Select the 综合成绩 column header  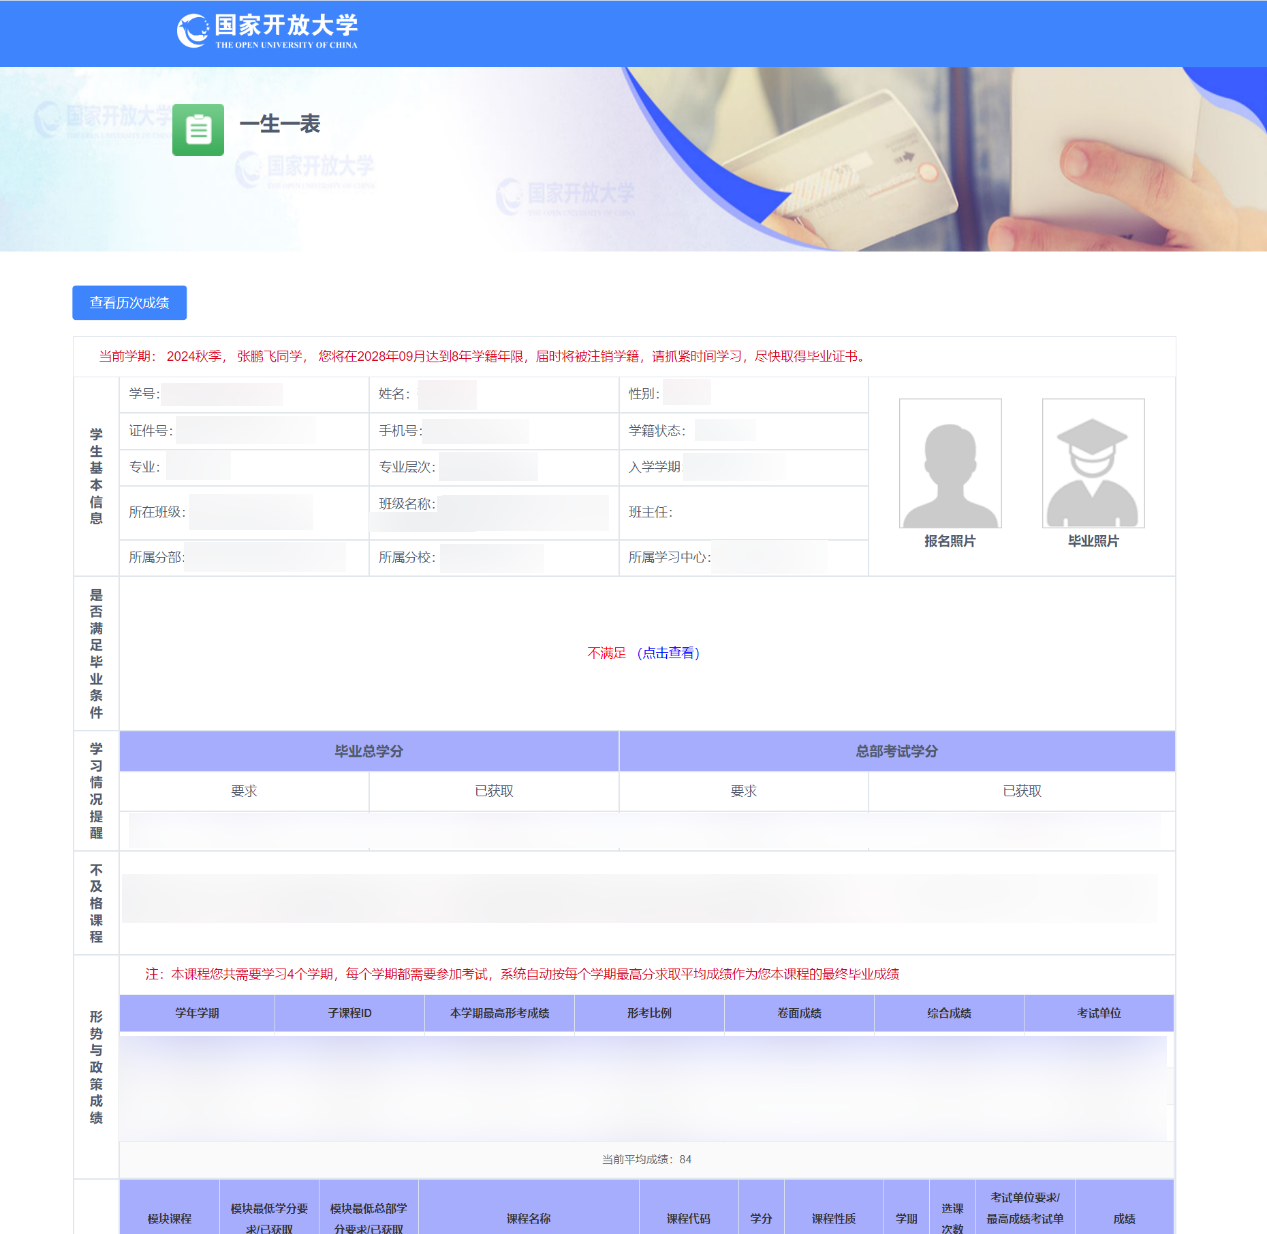point(949,1013)
